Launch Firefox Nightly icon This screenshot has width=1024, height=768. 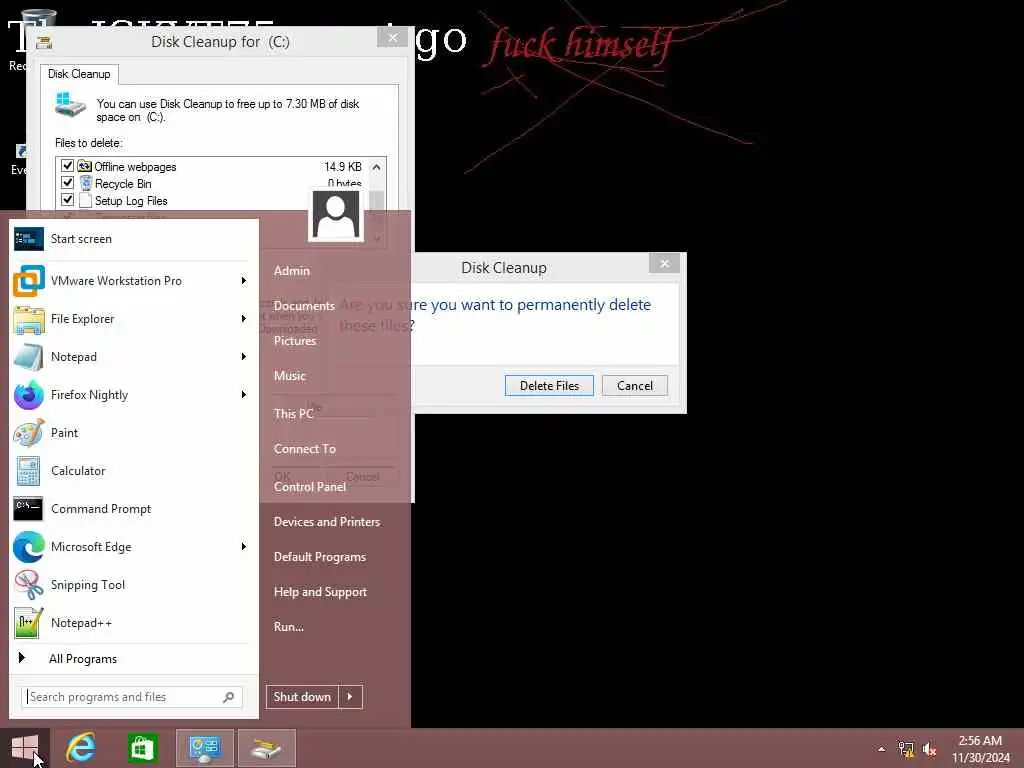29,395
